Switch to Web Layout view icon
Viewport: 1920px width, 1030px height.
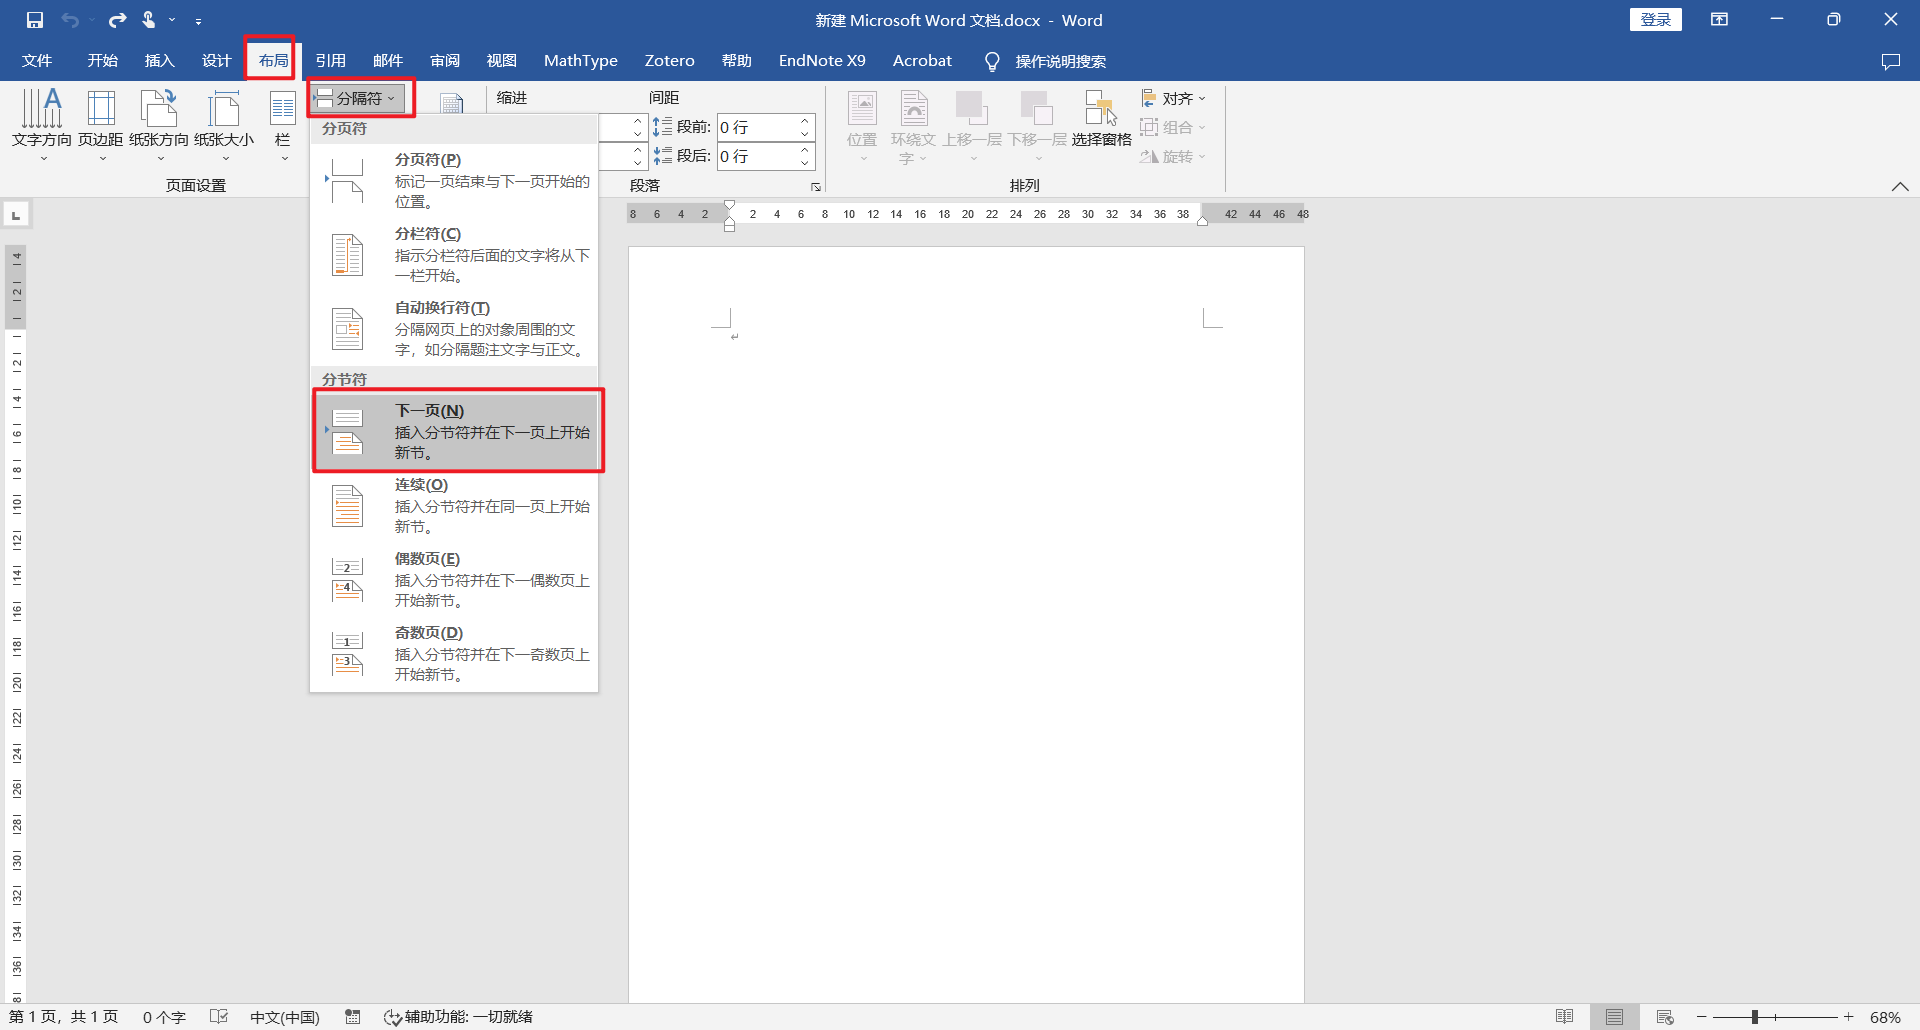1665,1017
